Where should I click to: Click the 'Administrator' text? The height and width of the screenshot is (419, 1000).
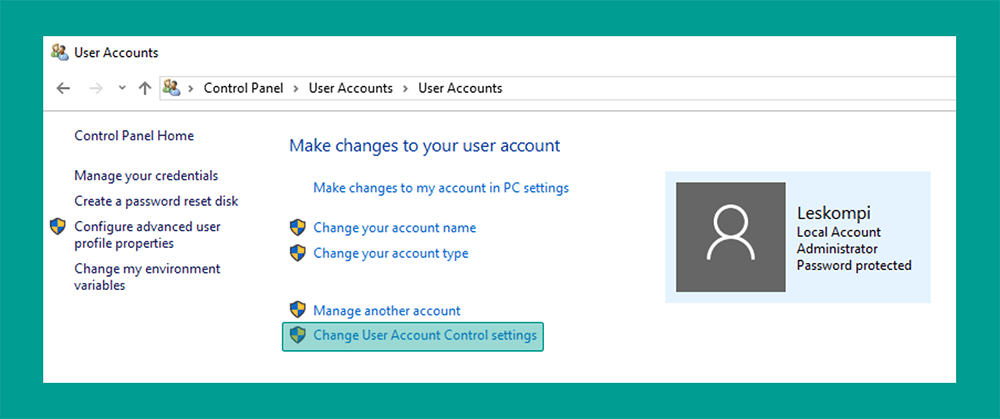837,249
